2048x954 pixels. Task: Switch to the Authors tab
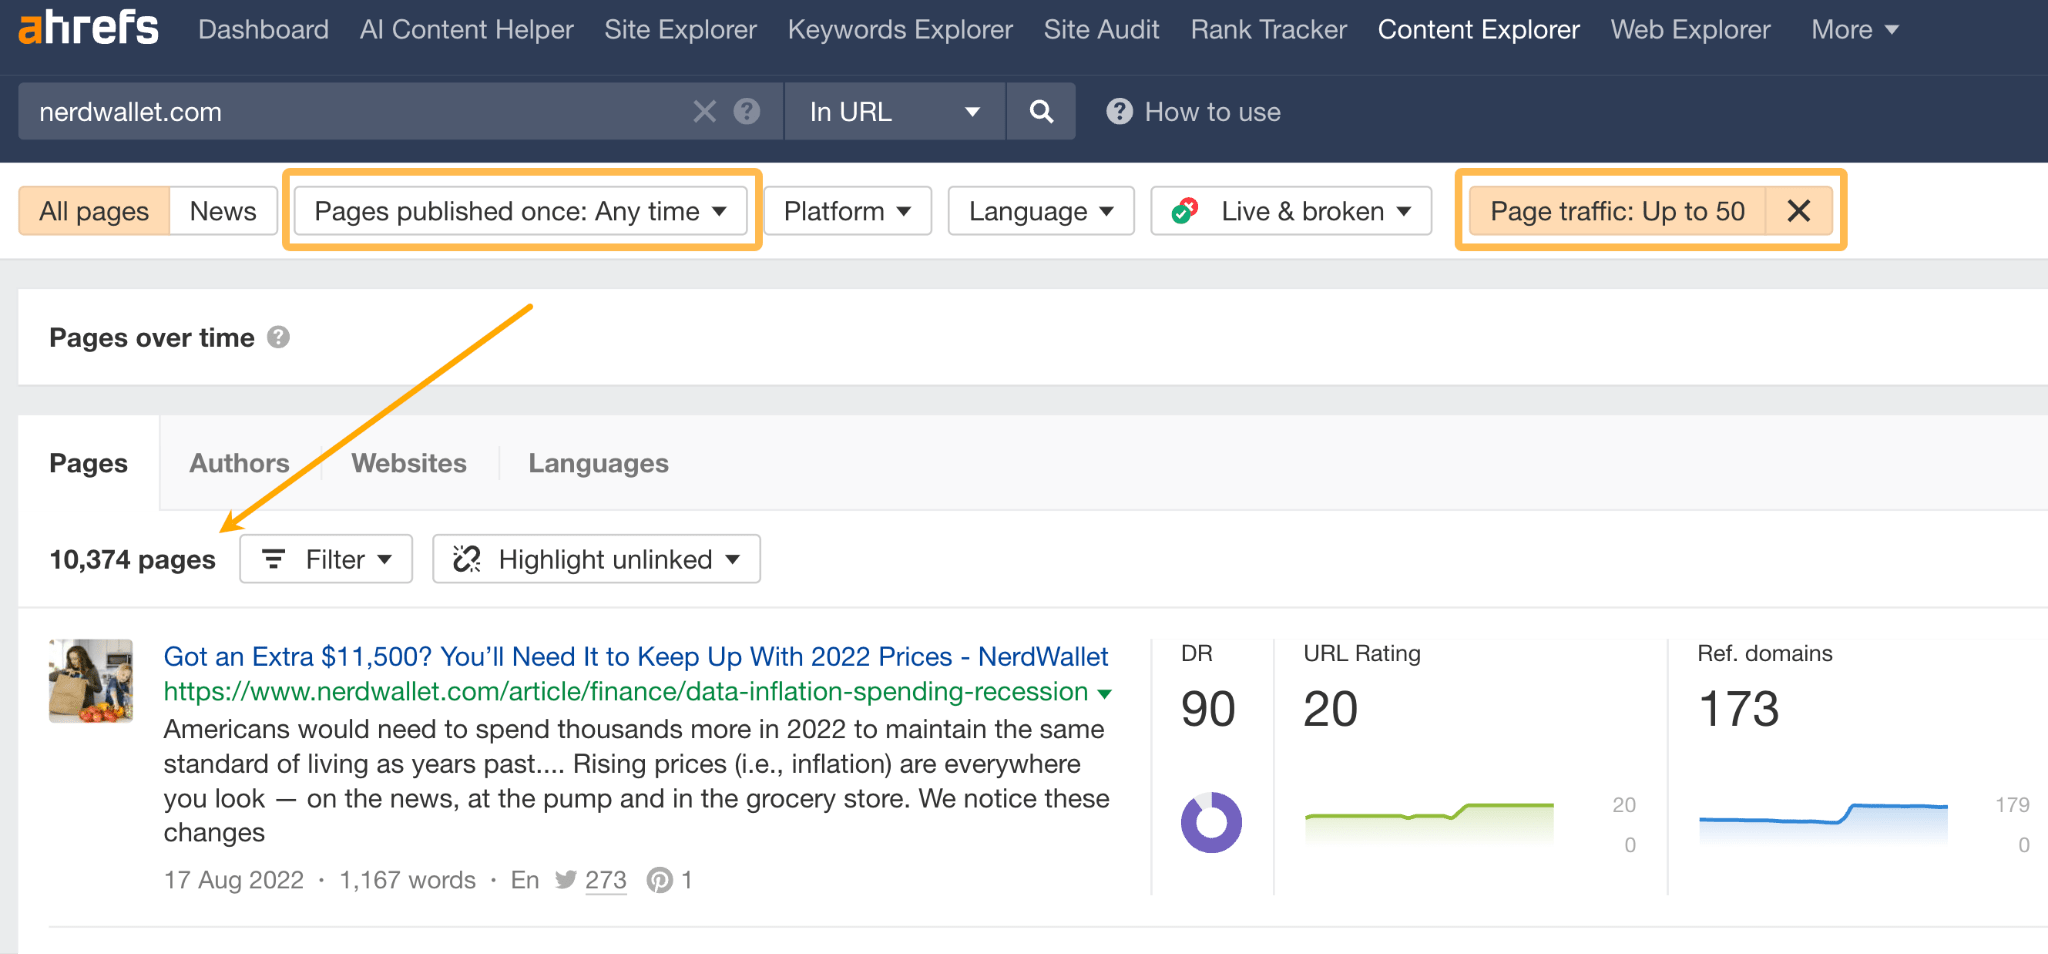click(x=239, y=462)
